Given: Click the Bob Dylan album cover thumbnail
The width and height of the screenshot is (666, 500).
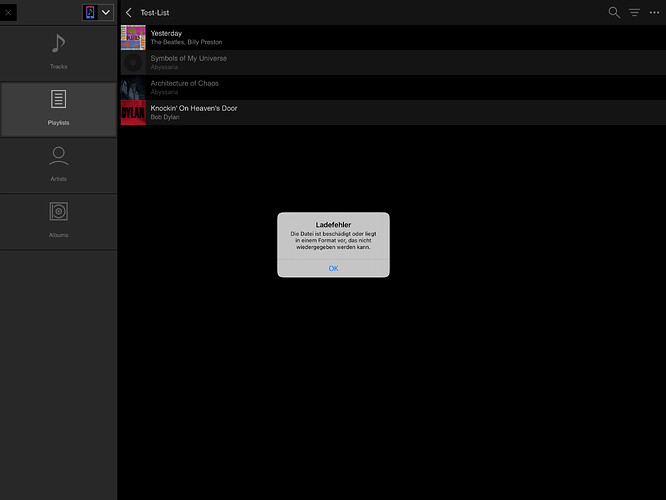Looking at the screenshot, I should click(x=133, y=113).
